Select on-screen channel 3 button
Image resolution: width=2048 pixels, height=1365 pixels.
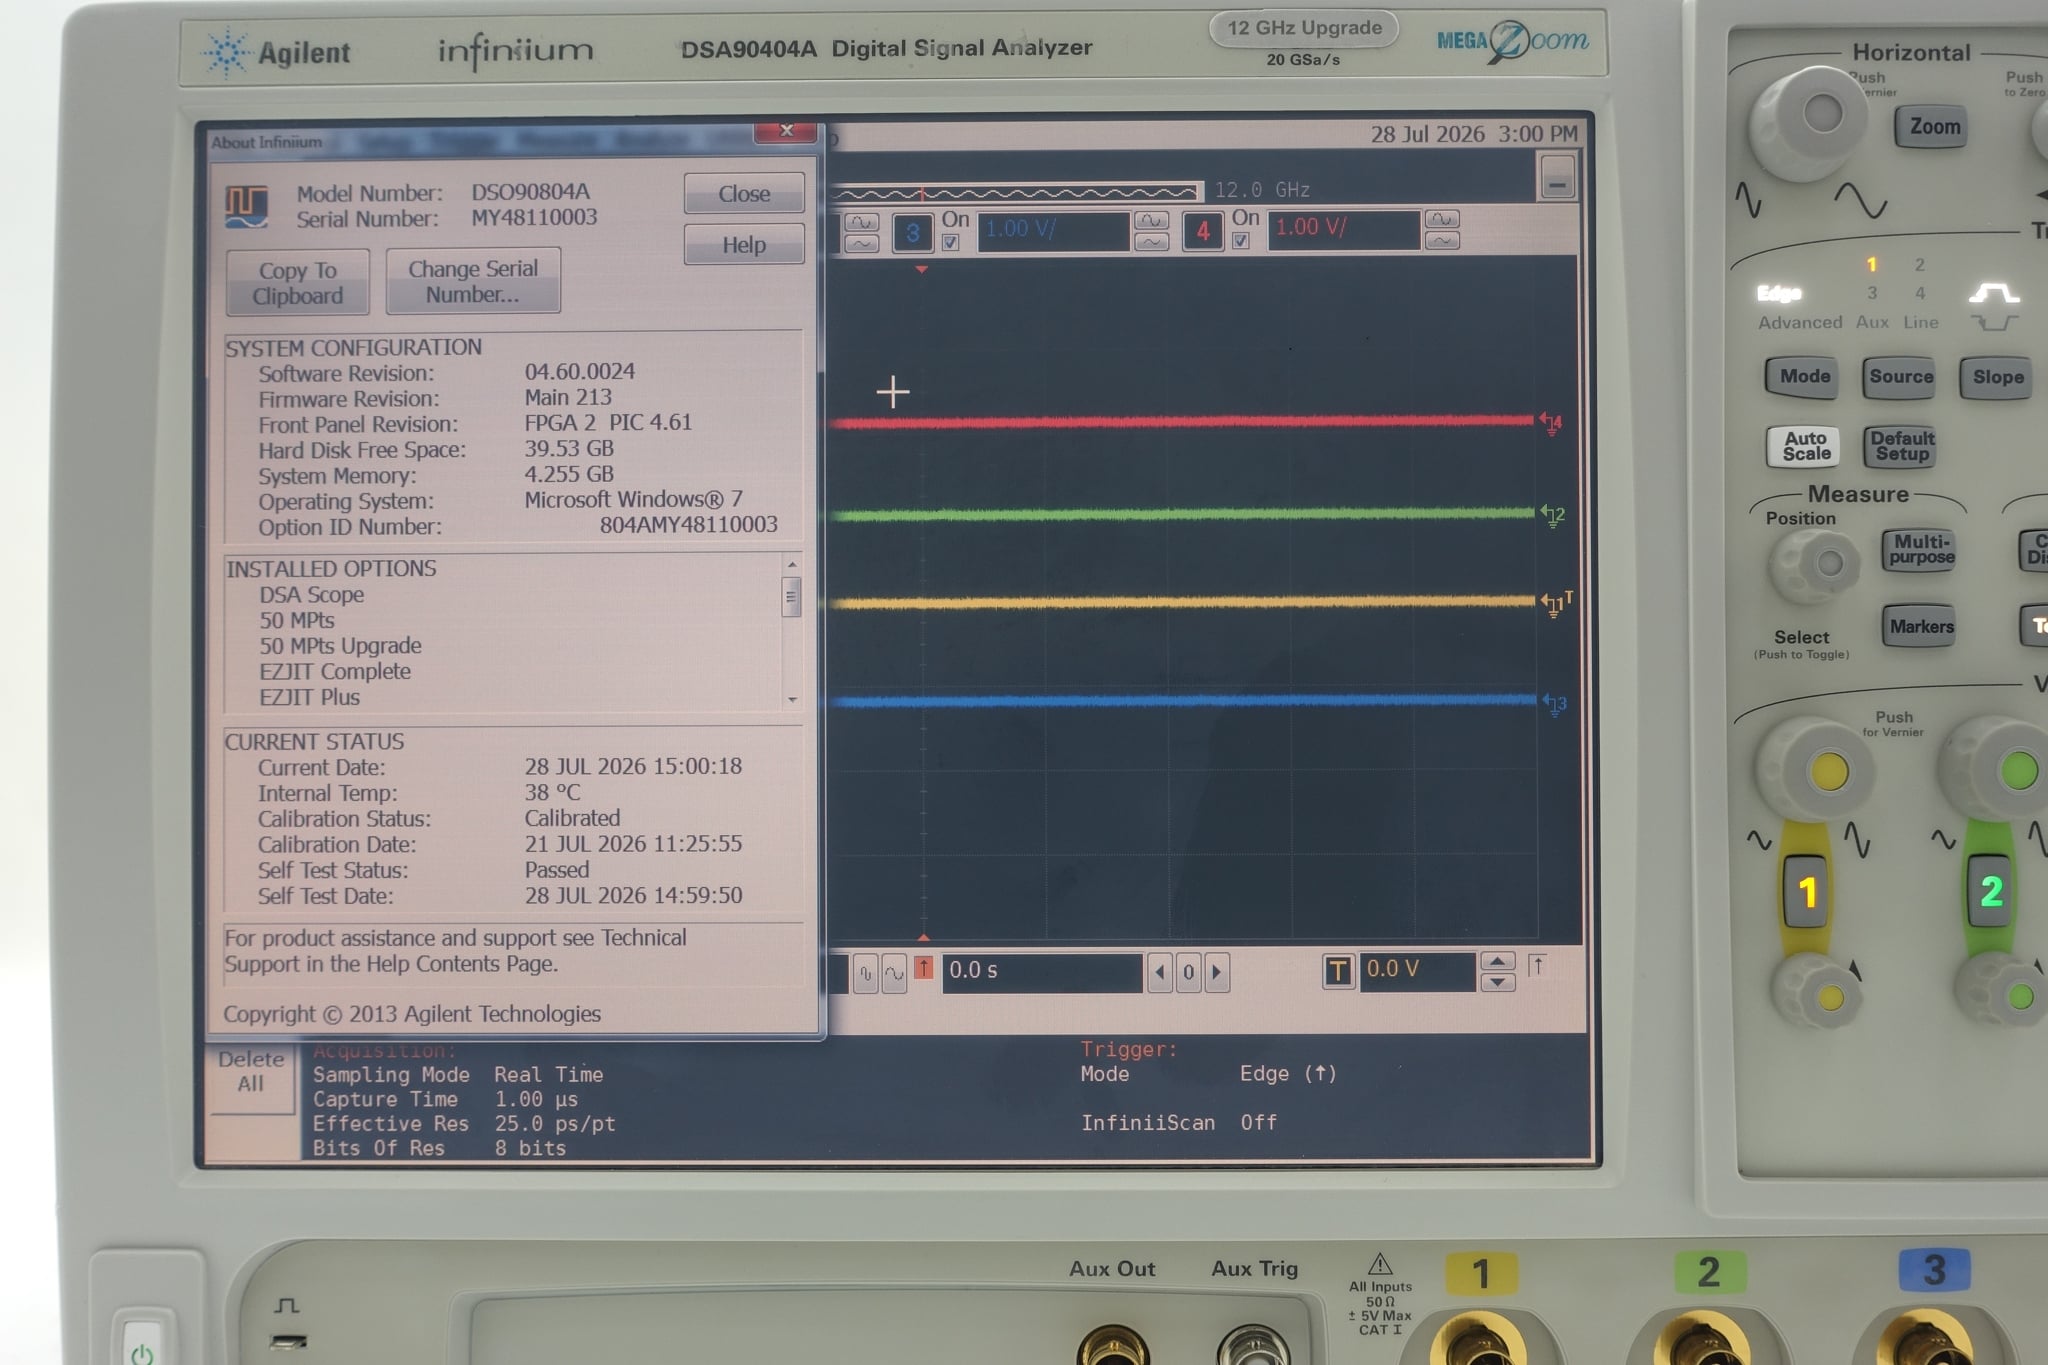pyautogui.click(x=912, y=233)
